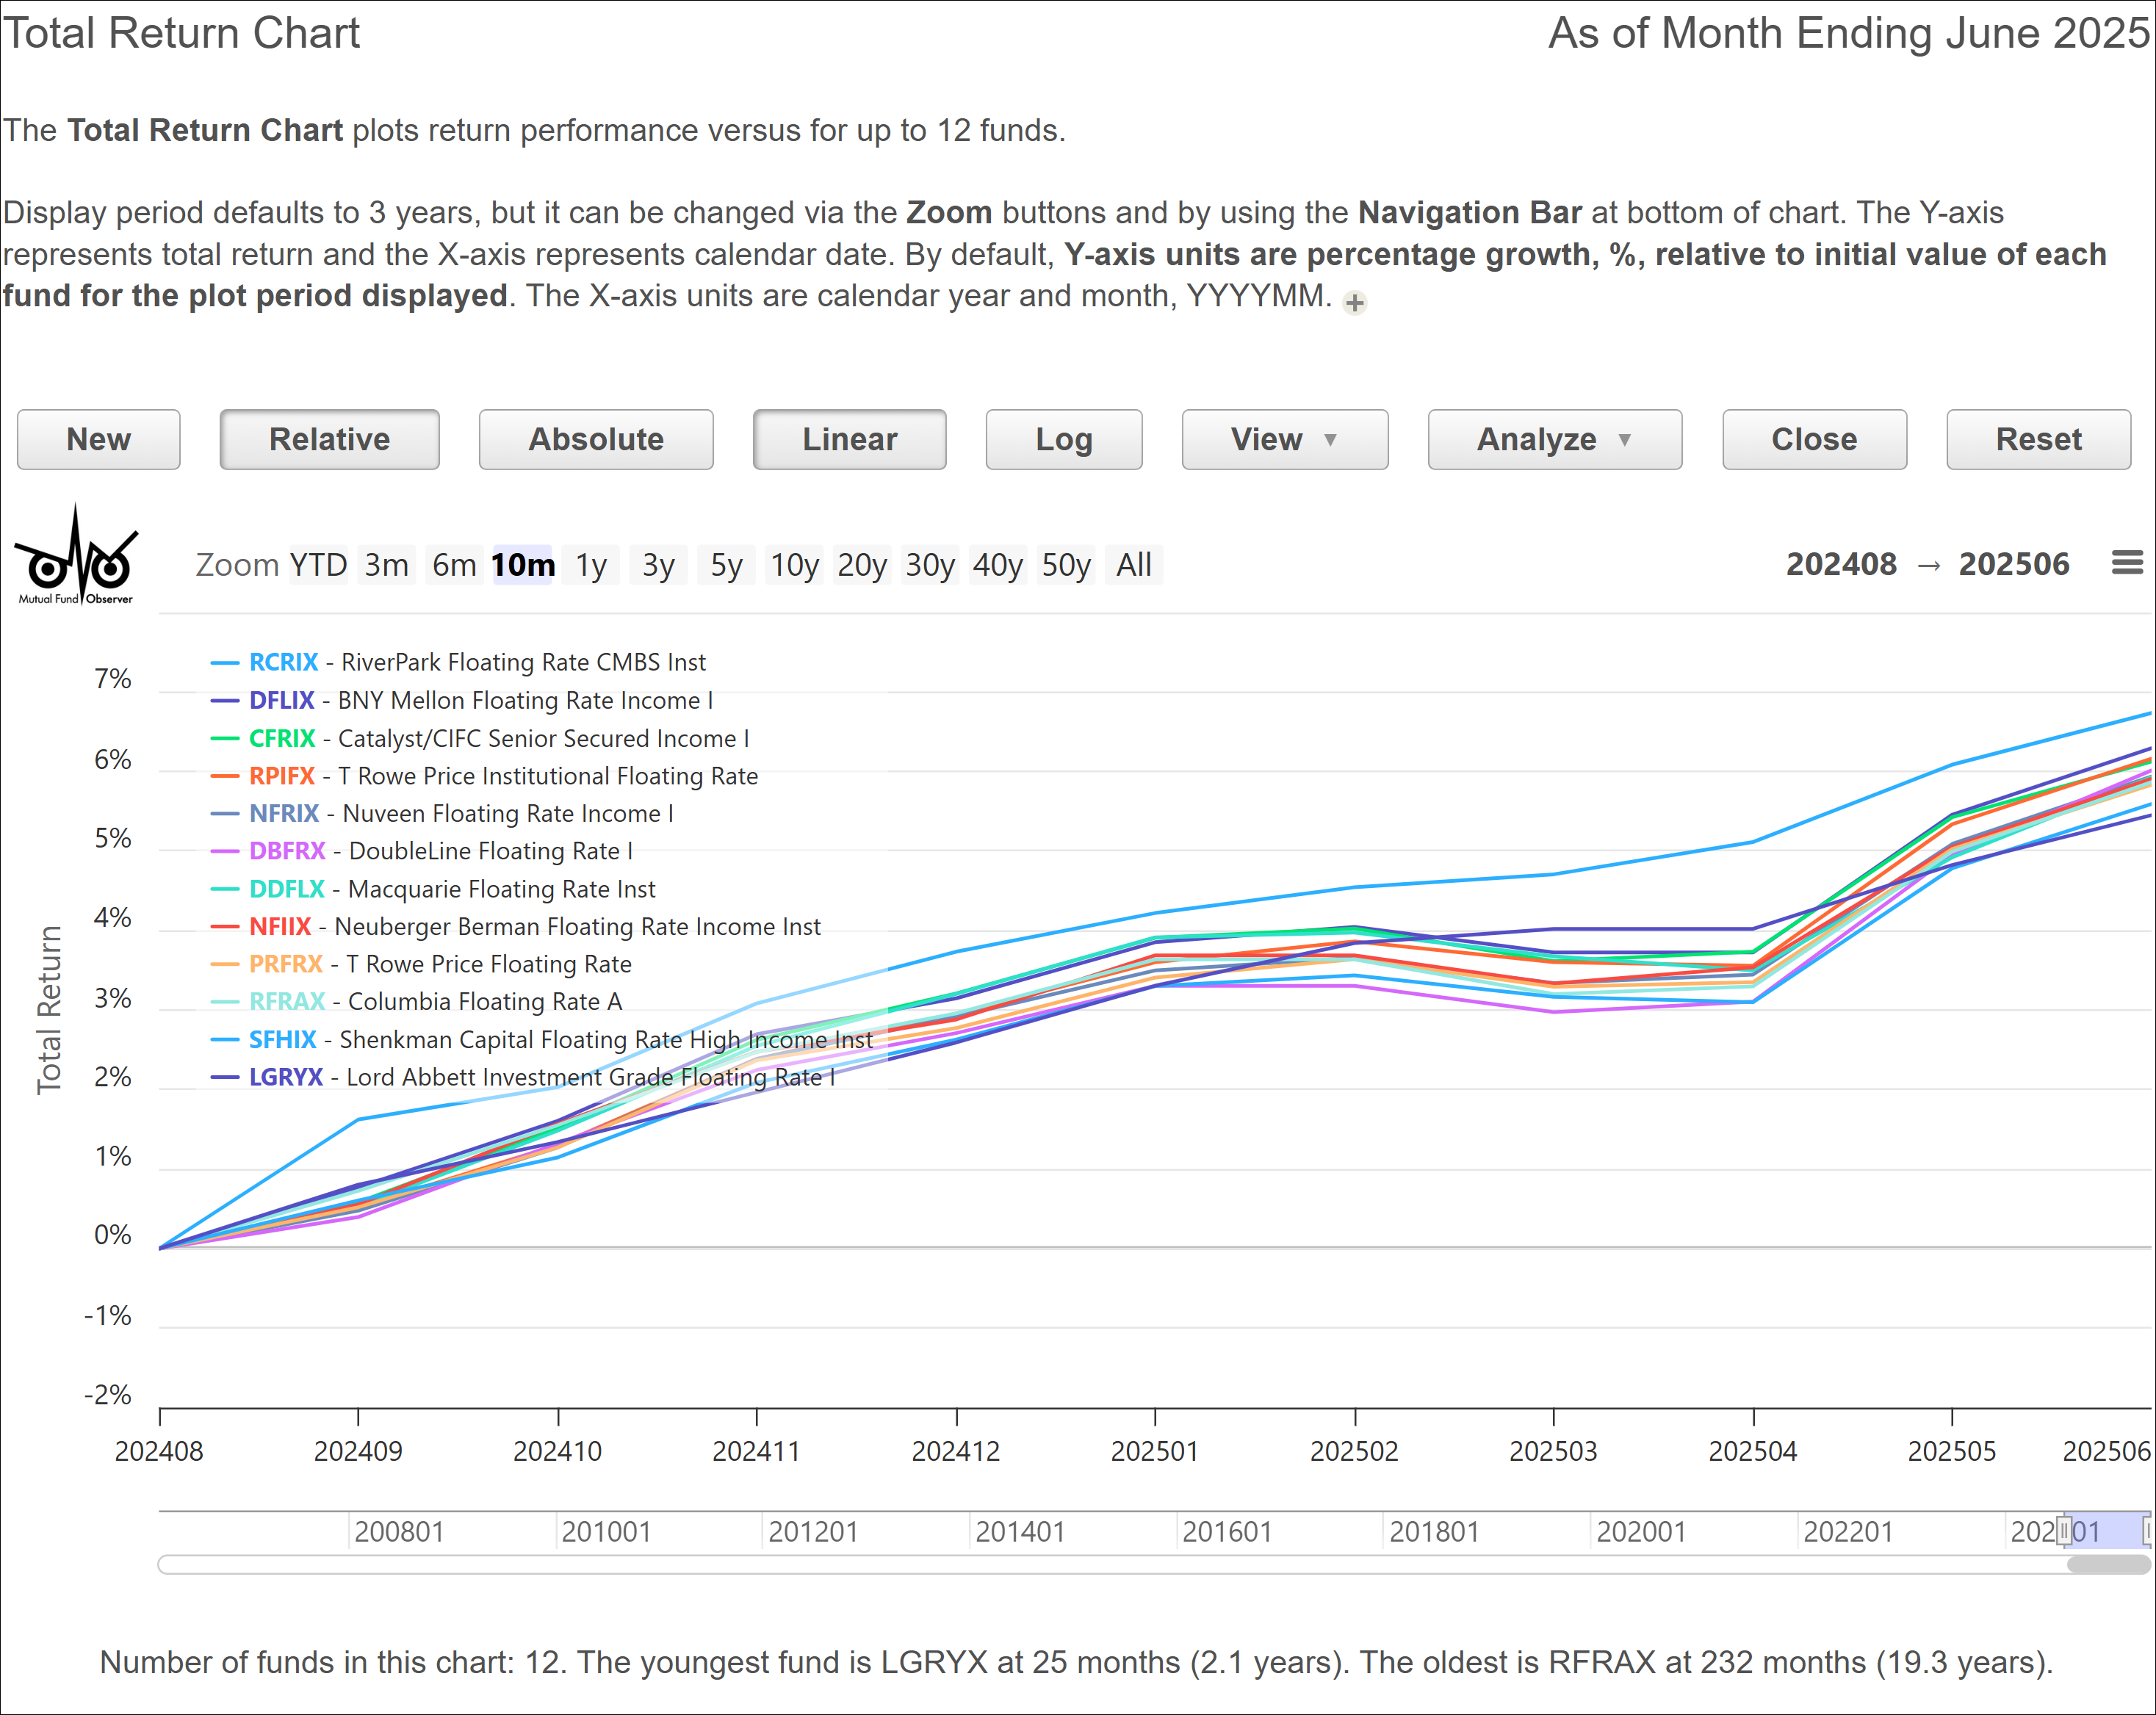Select the Log scale
Viewport: 2156px width, 1715px height.
tap(1064, 439)
